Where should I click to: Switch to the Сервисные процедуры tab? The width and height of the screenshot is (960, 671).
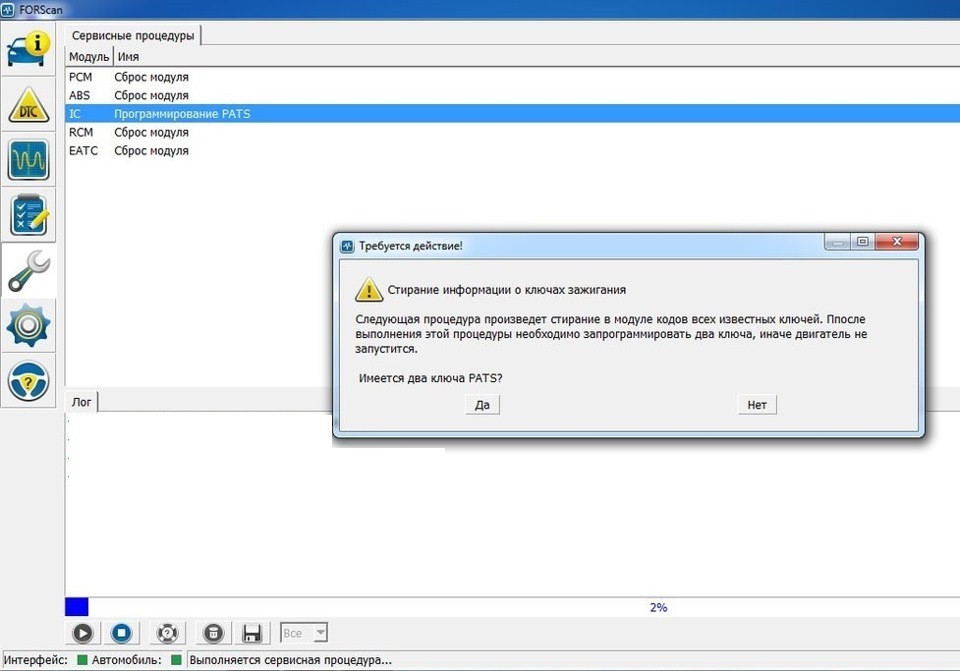tap(133, 35)
